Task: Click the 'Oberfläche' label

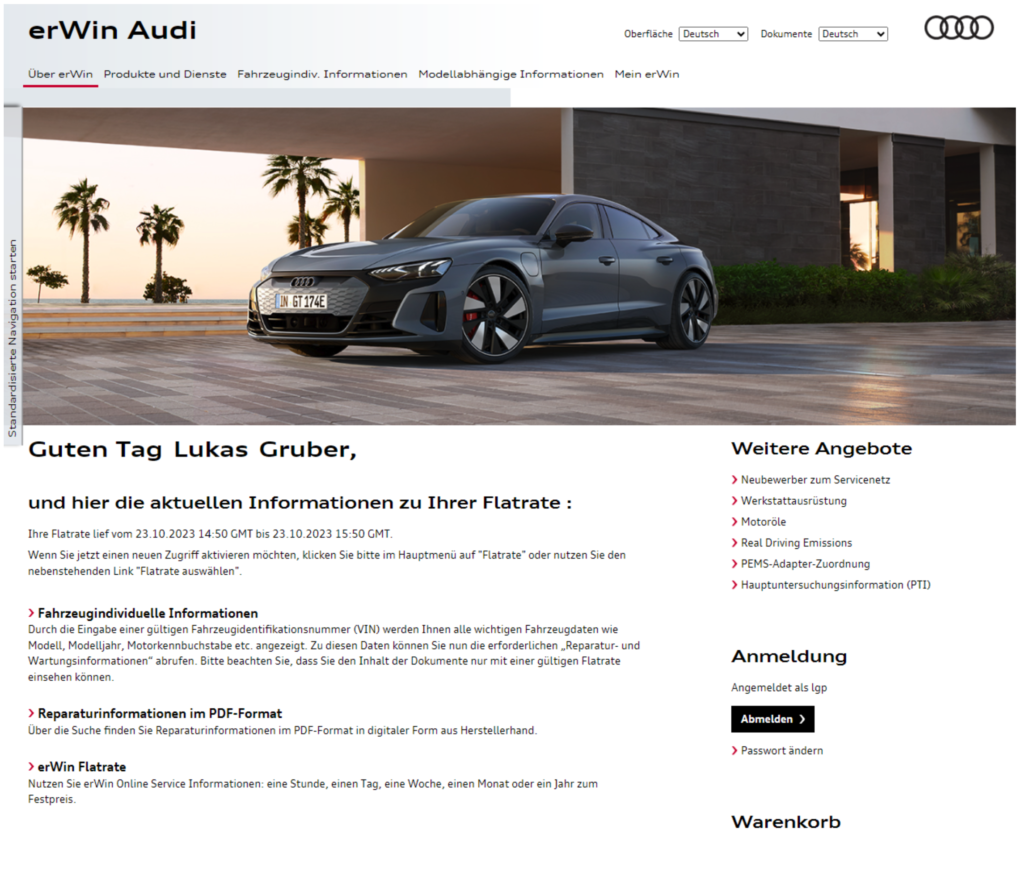Action: tap(648, 34)
